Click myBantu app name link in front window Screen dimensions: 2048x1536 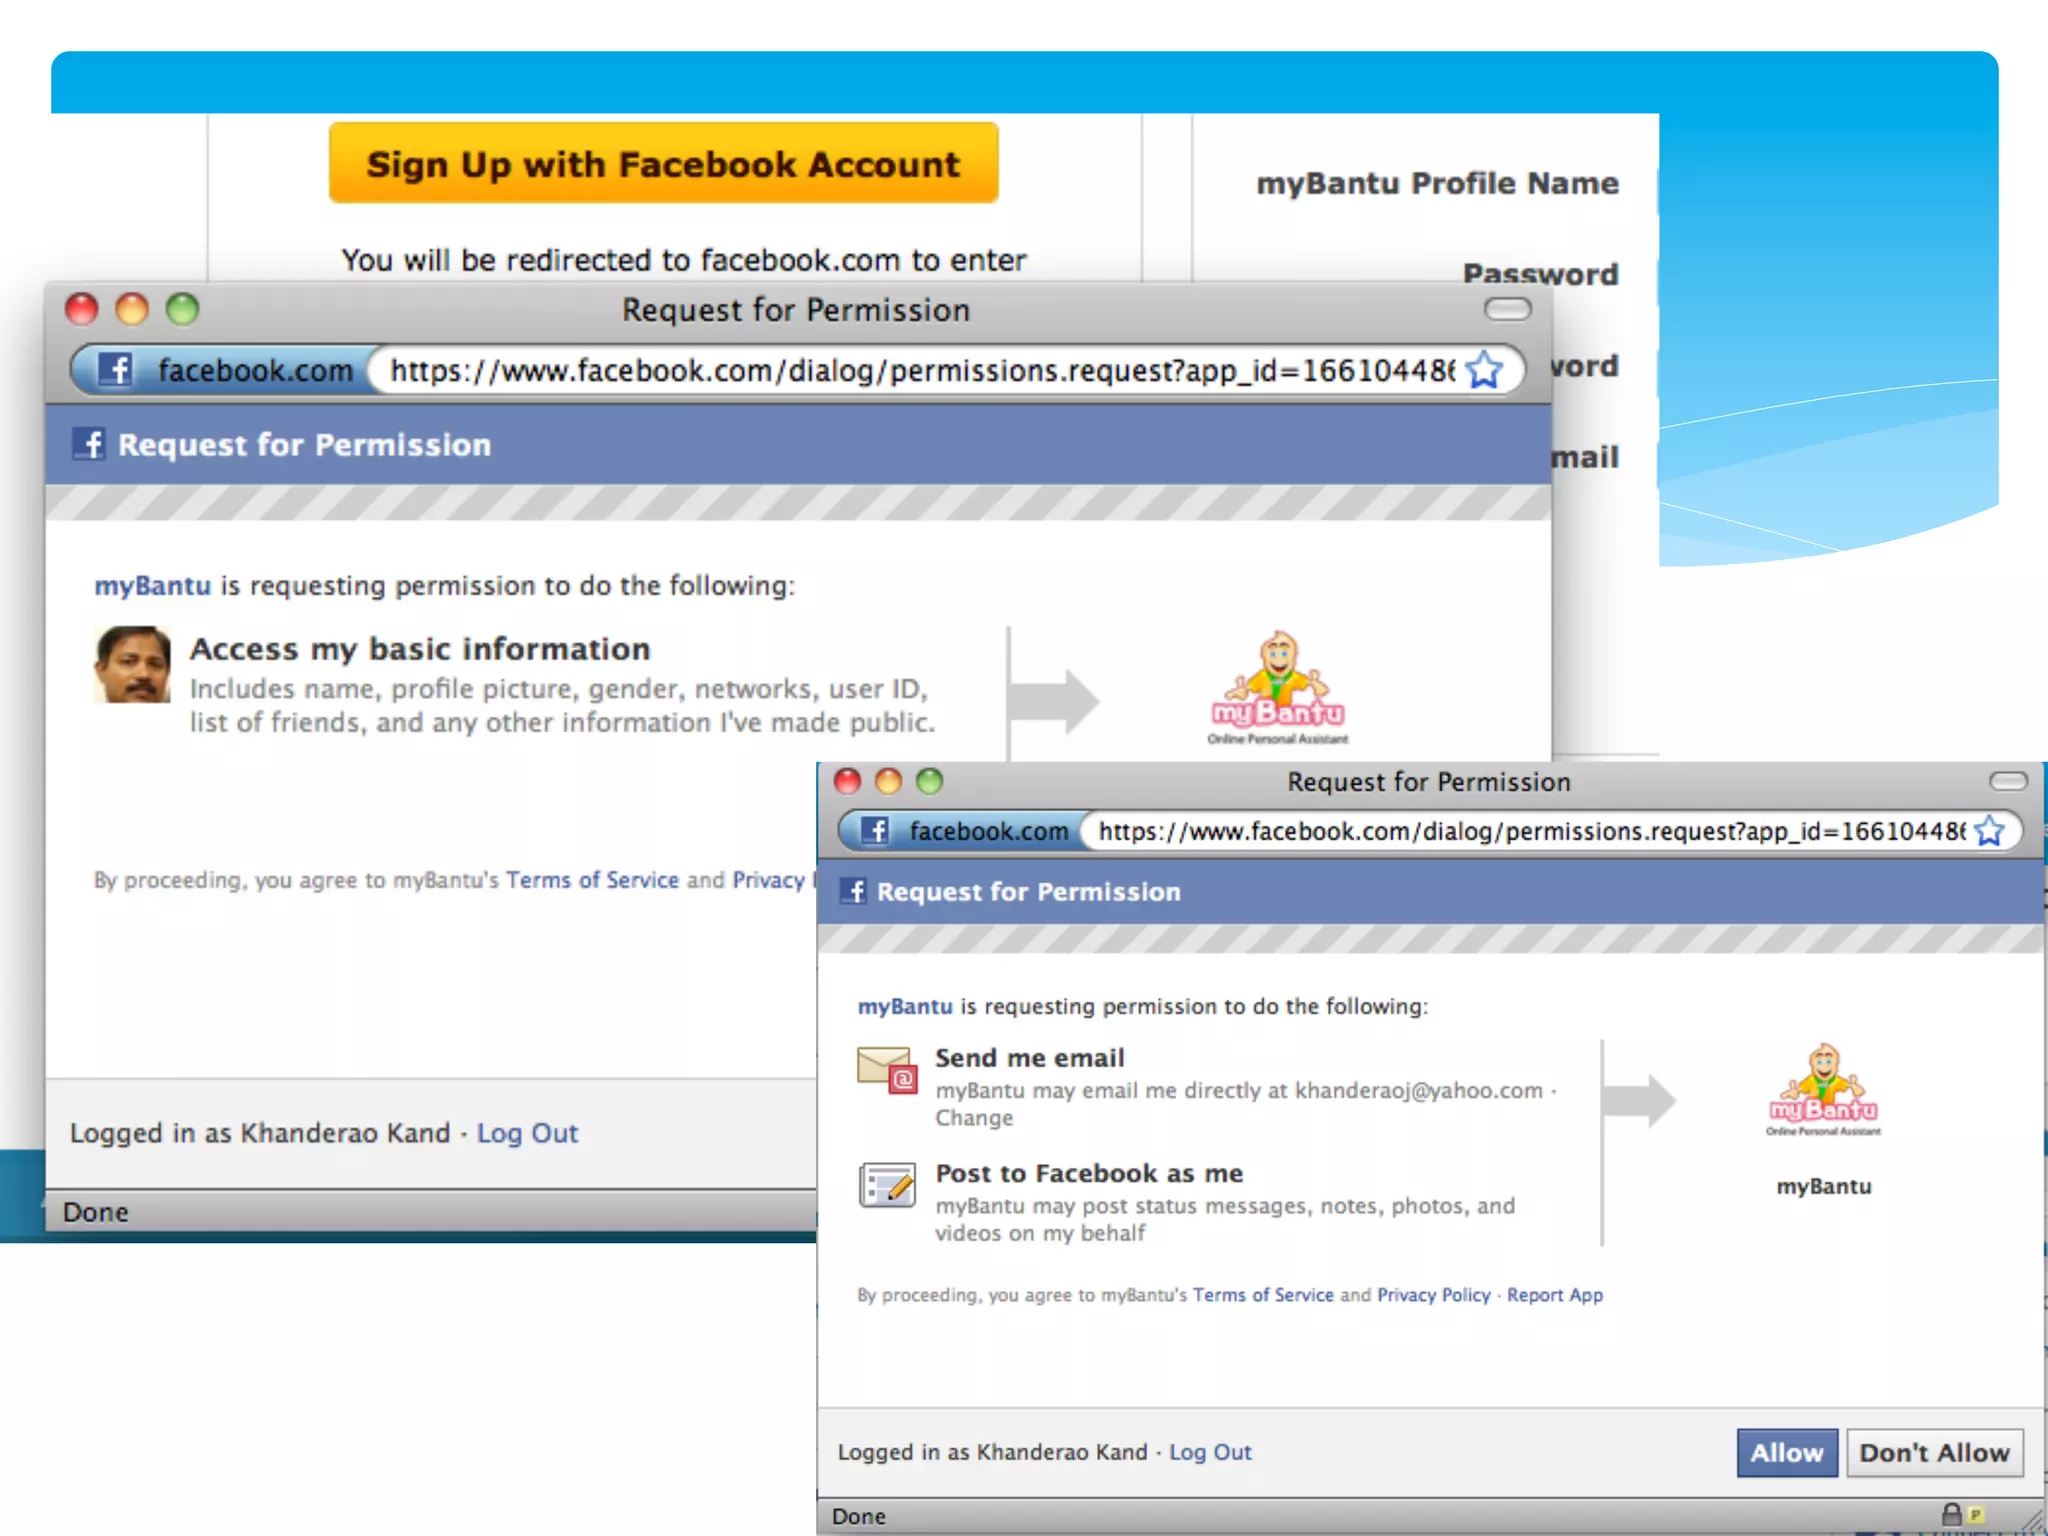tap(905, 1006)
